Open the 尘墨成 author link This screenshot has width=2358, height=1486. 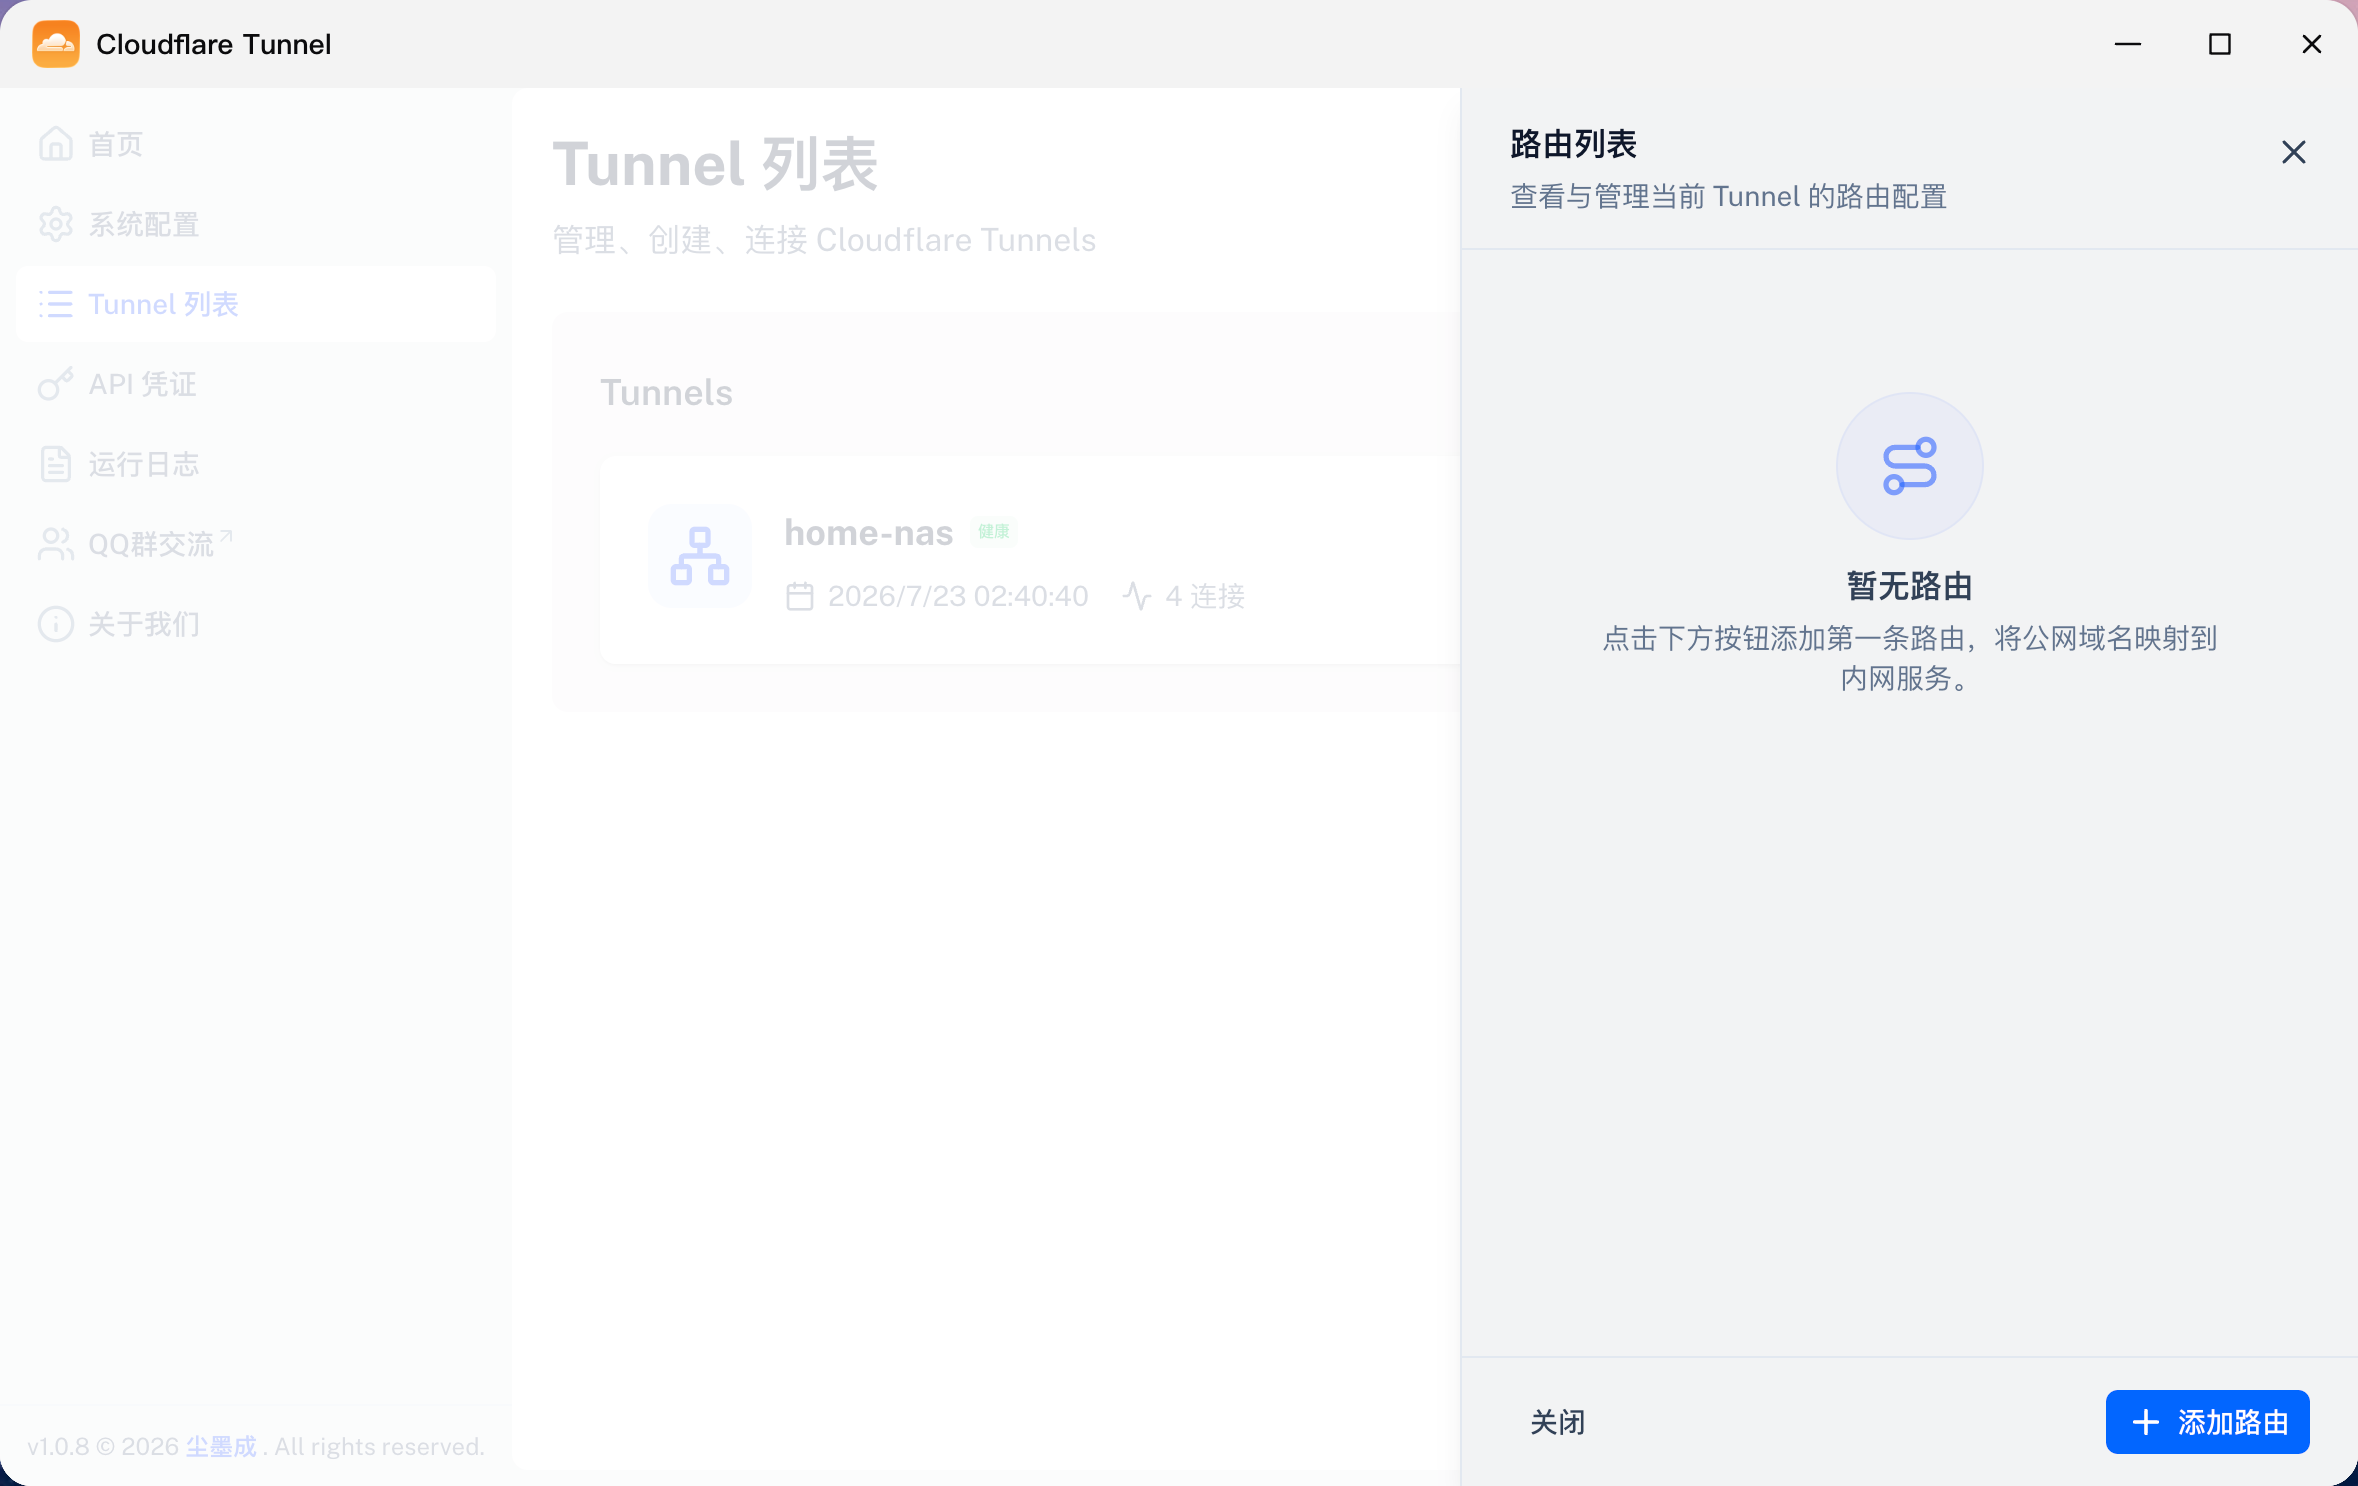pyautogui.click(x=221, y=1447)
